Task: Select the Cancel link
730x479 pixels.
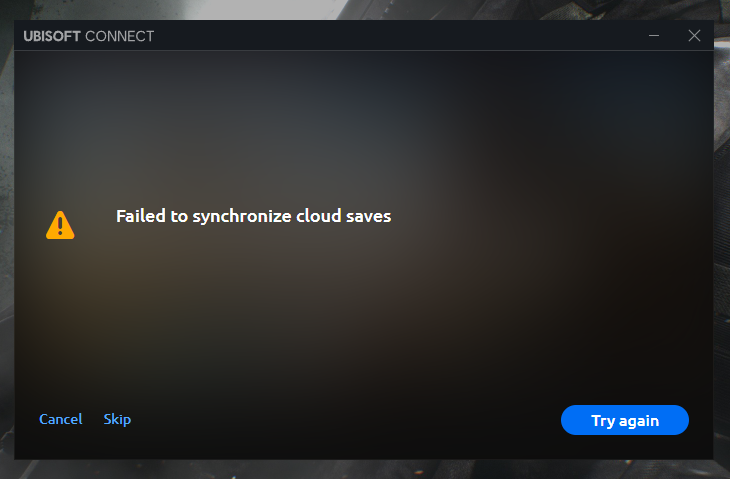Action: [60, 419]
